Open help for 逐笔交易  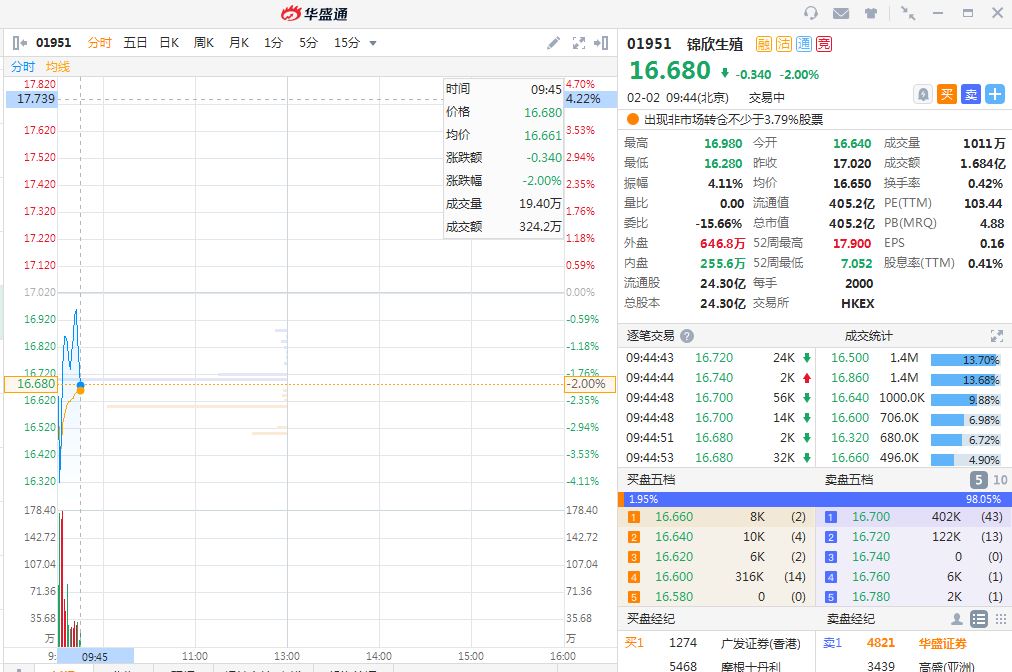click(x=687, y=336)
